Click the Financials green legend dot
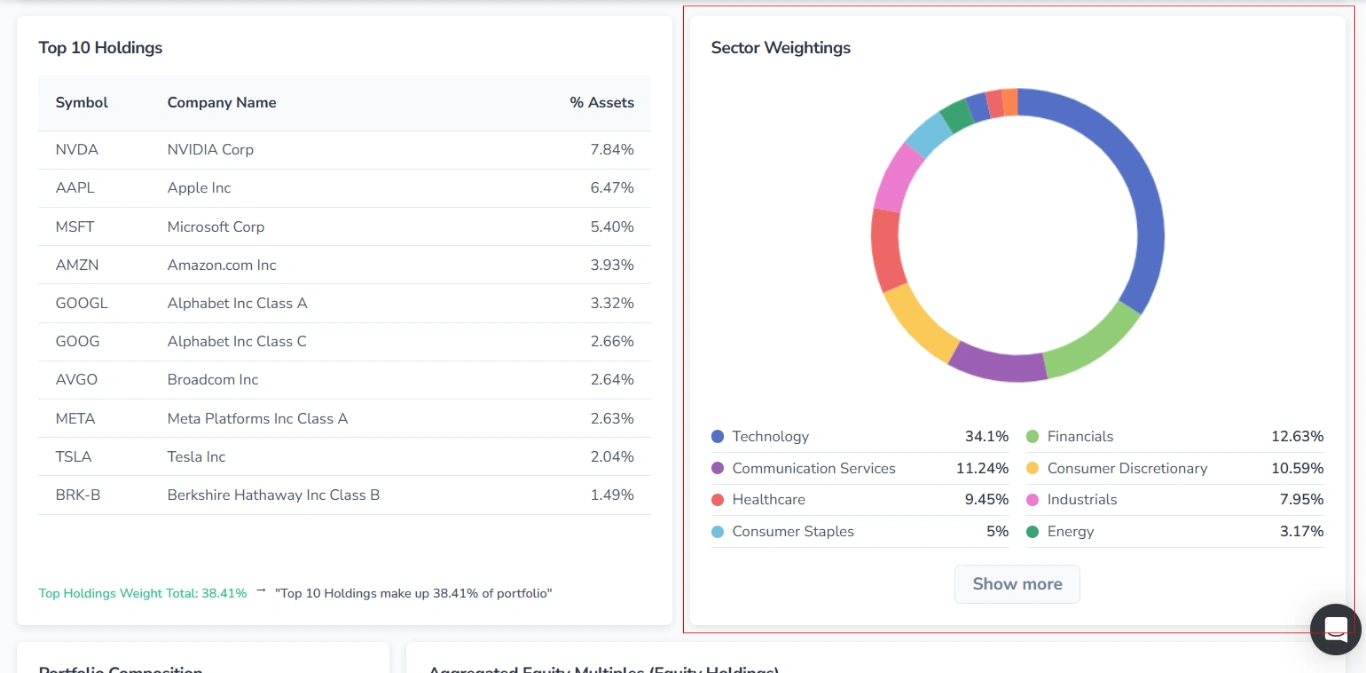Screen dimensions: 1366x673 pyautogui.click(x=1032, y=436)
